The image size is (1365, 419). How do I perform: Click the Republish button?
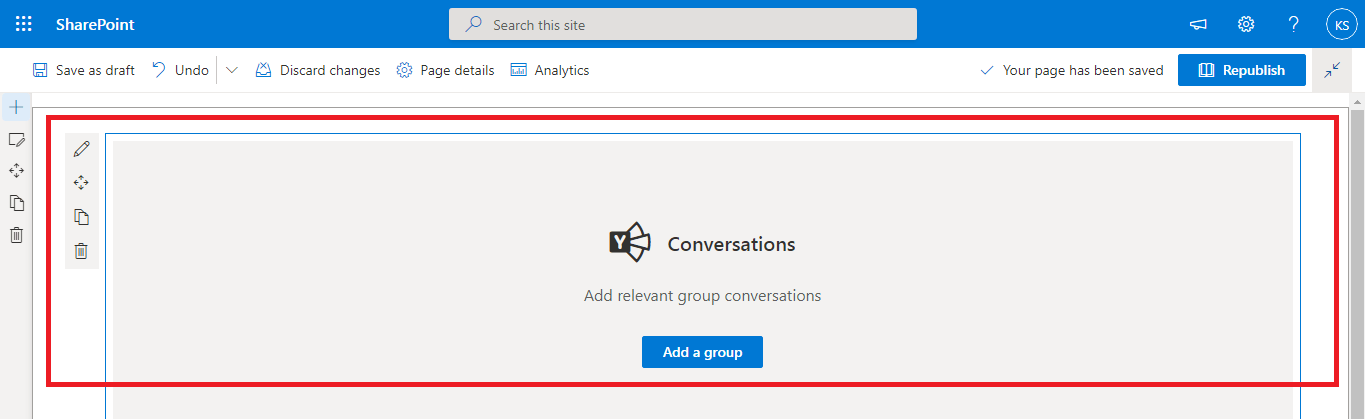[x=1242, y=70]
